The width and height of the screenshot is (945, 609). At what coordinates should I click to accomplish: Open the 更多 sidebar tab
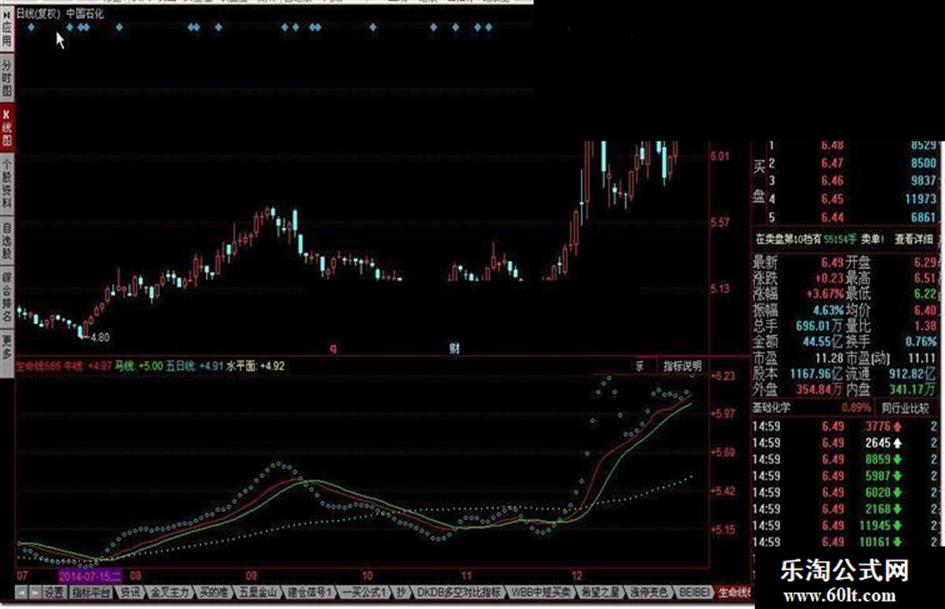[x=7, y=352]
